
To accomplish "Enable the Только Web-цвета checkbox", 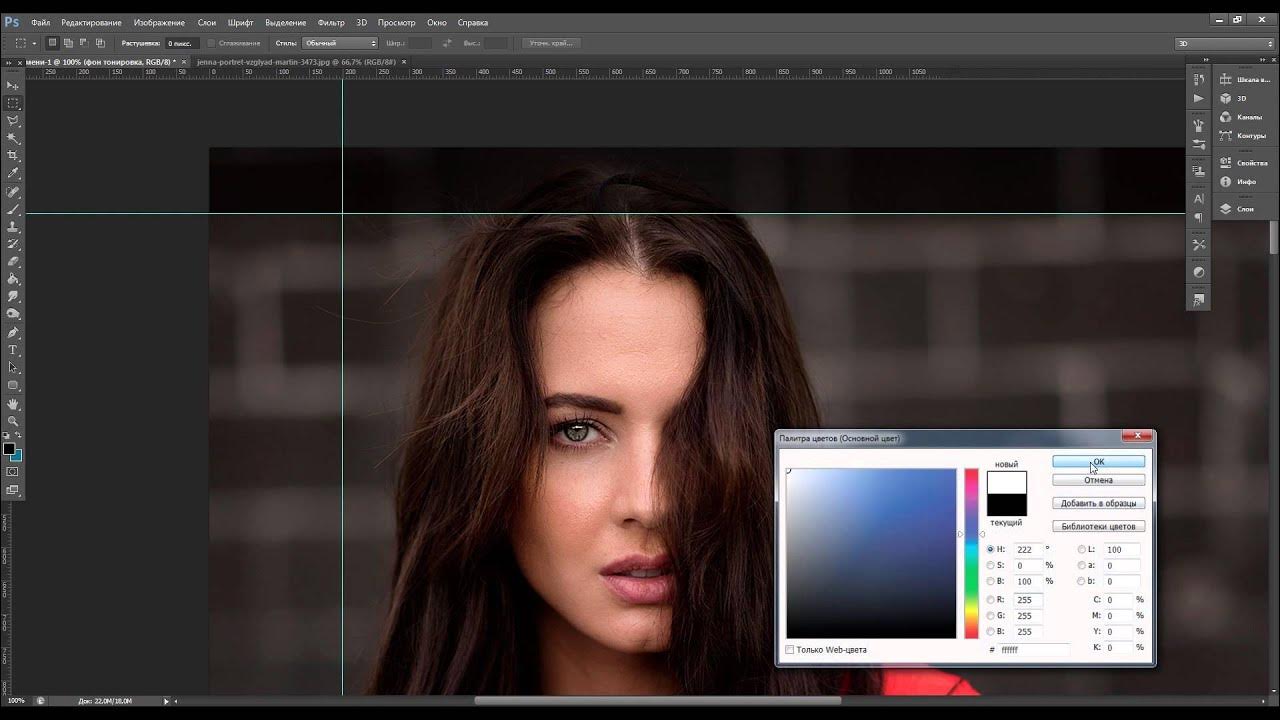I will pyautogui.click(x=790, y=650).
